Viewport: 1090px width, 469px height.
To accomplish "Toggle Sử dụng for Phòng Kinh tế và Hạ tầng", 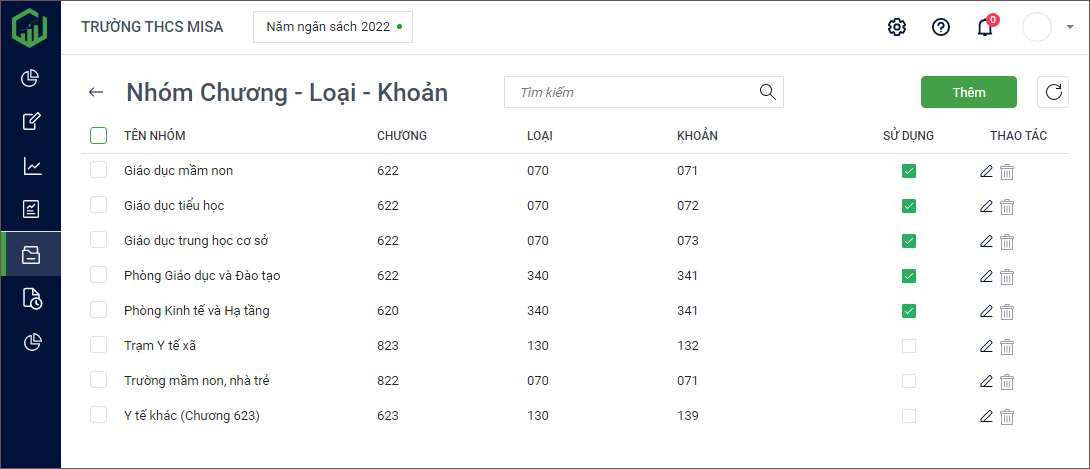I will point(908,311).
